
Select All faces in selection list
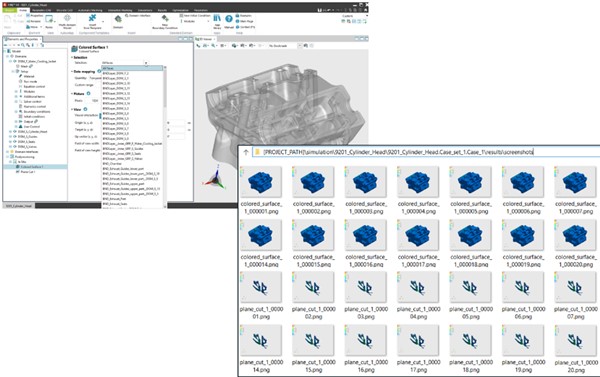click(132, 68)
